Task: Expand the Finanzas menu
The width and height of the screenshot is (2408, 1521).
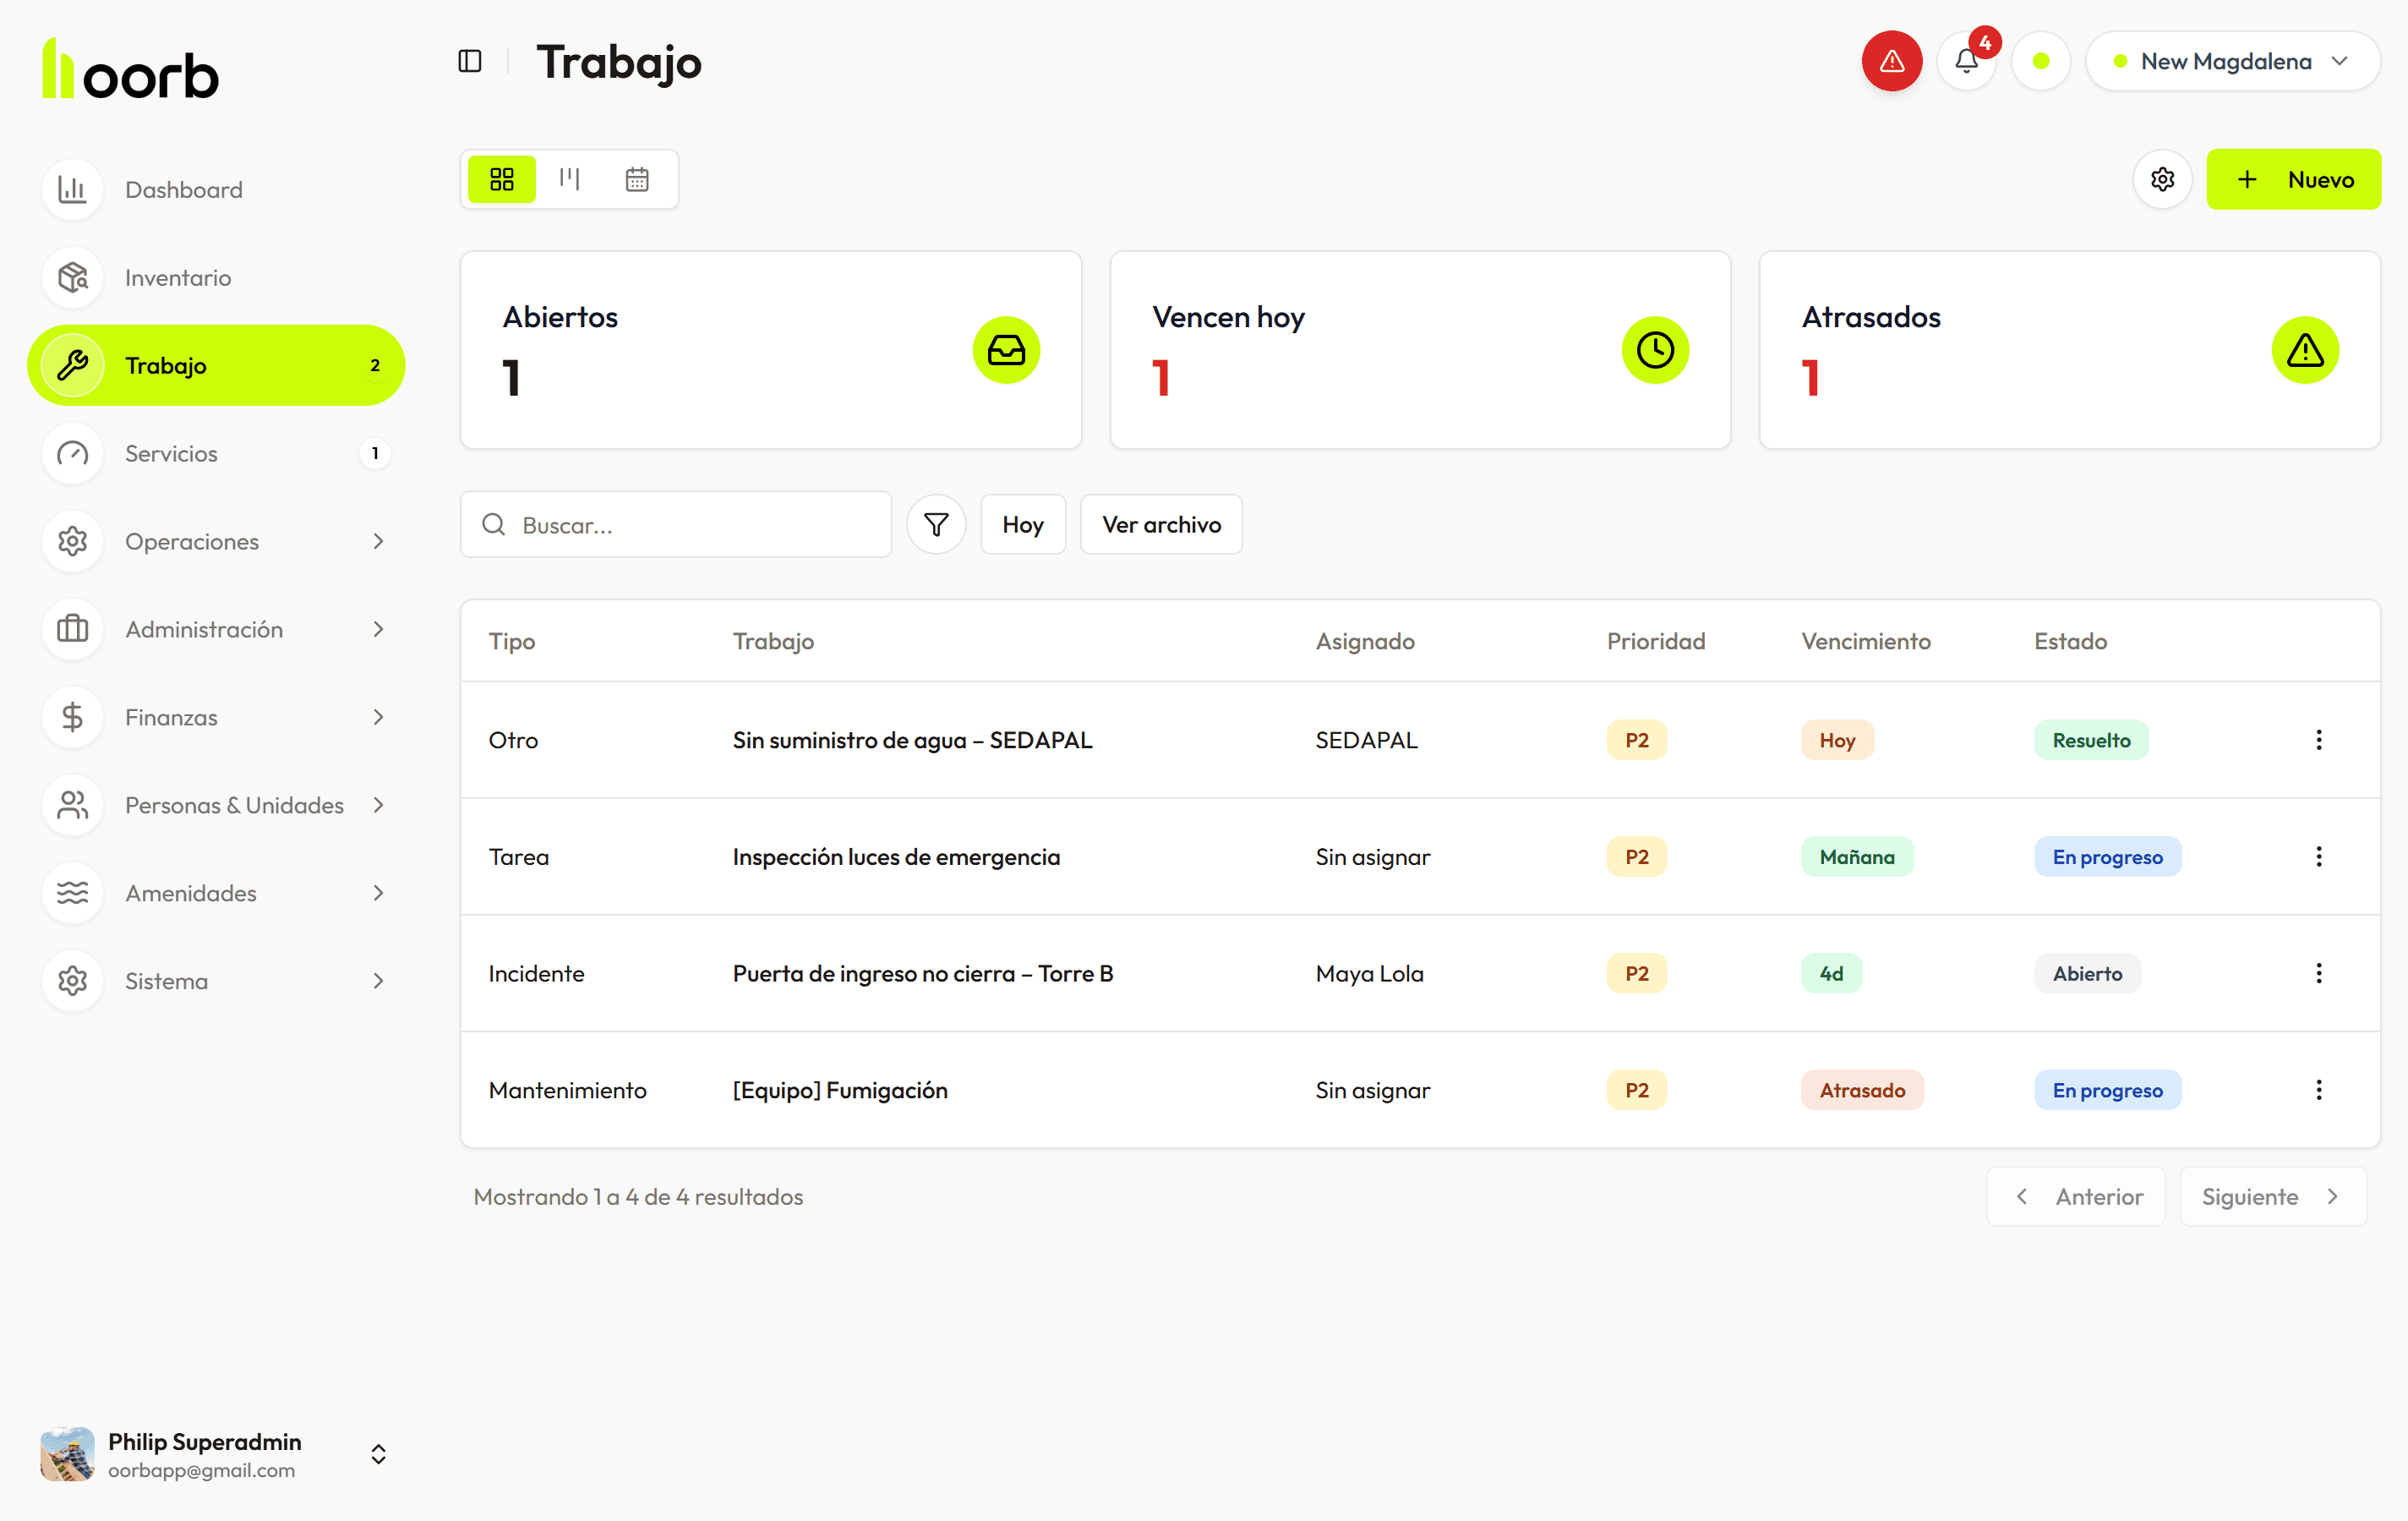Action: click(x=171, y=717)
